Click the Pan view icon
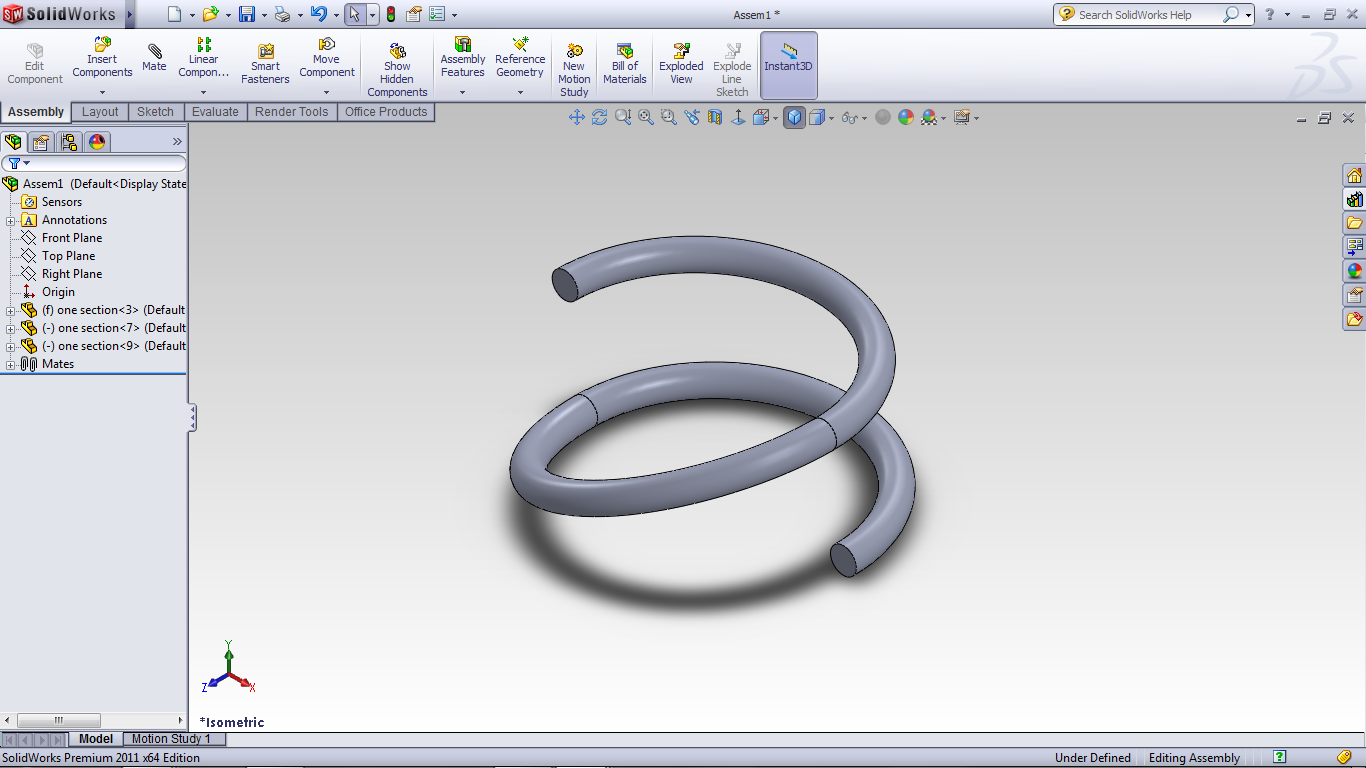Viewport: 1366px width, 768px height. tap(577, 117)
